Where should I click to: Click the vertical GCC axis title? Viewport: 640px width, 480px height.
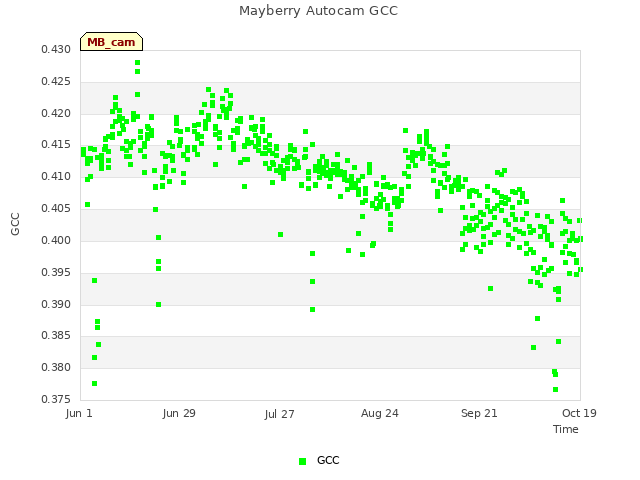click(16, 224)
